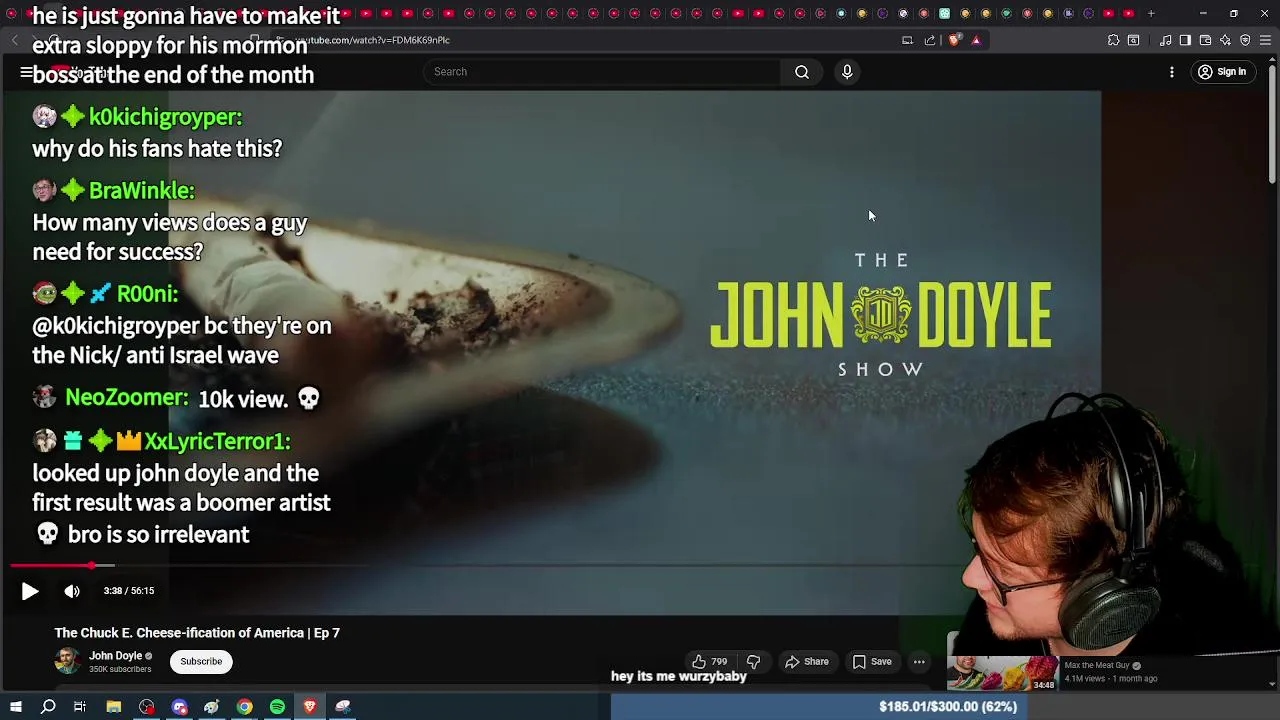Click the 3:38 / 56:15 time display
This screenshot has width=1280, height=720.
[x=129, y=591]
